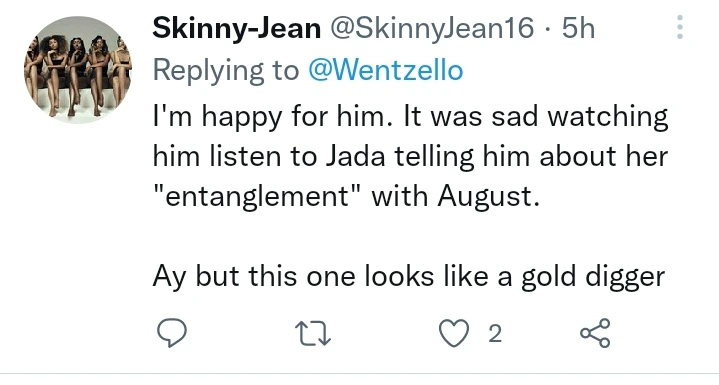Tap the share icon below the tweet
Image resolution: width=719 pixels, height=385 pixels.
595,333
